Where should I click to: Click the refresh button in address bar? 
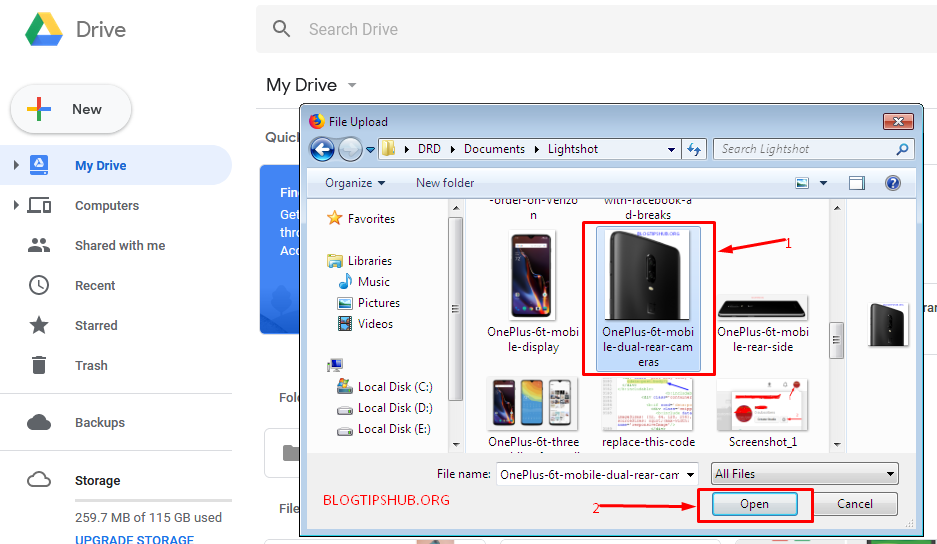[694, 149]
